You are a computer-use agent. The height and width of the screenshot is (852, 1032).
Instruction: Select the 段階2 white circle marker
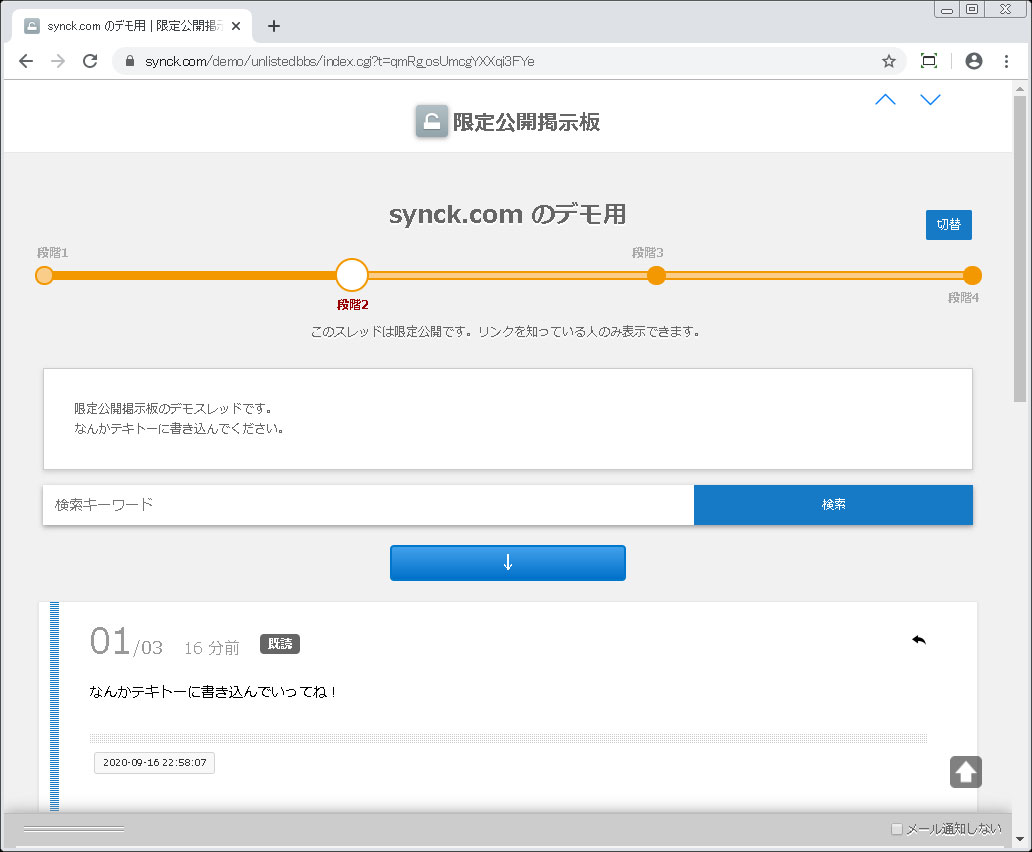point(352,275)
